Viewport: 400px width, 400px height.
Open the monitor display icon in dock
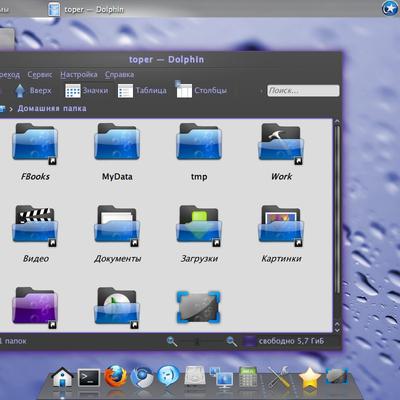[222, 378]
